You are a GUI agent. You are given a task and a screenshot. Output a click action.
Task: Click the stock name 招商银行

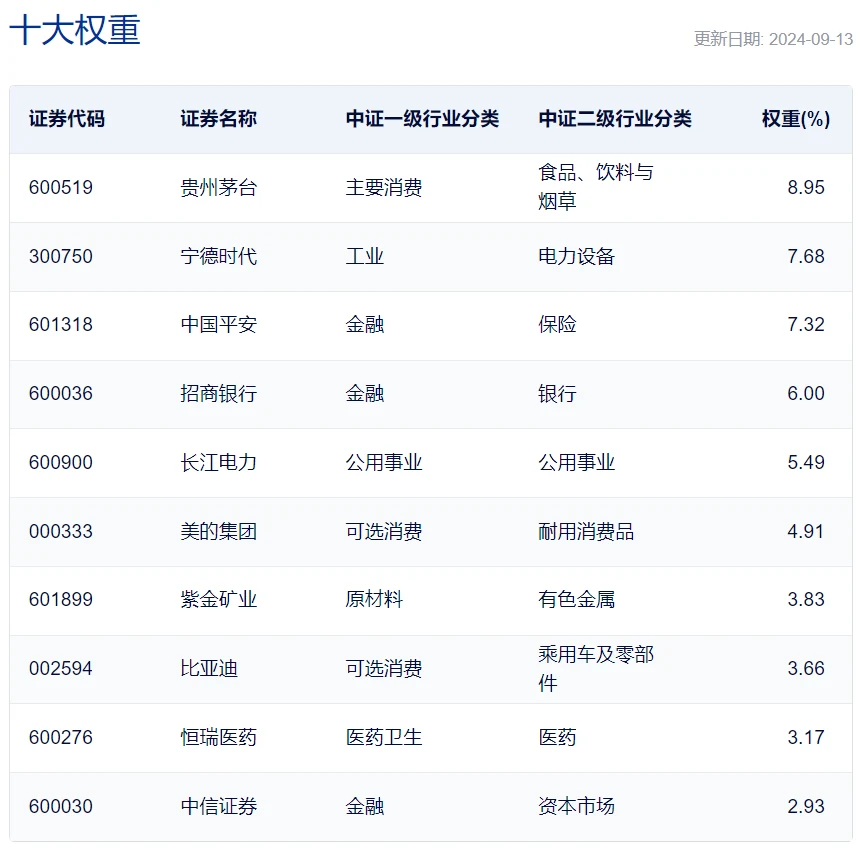(x=219, y=394)
